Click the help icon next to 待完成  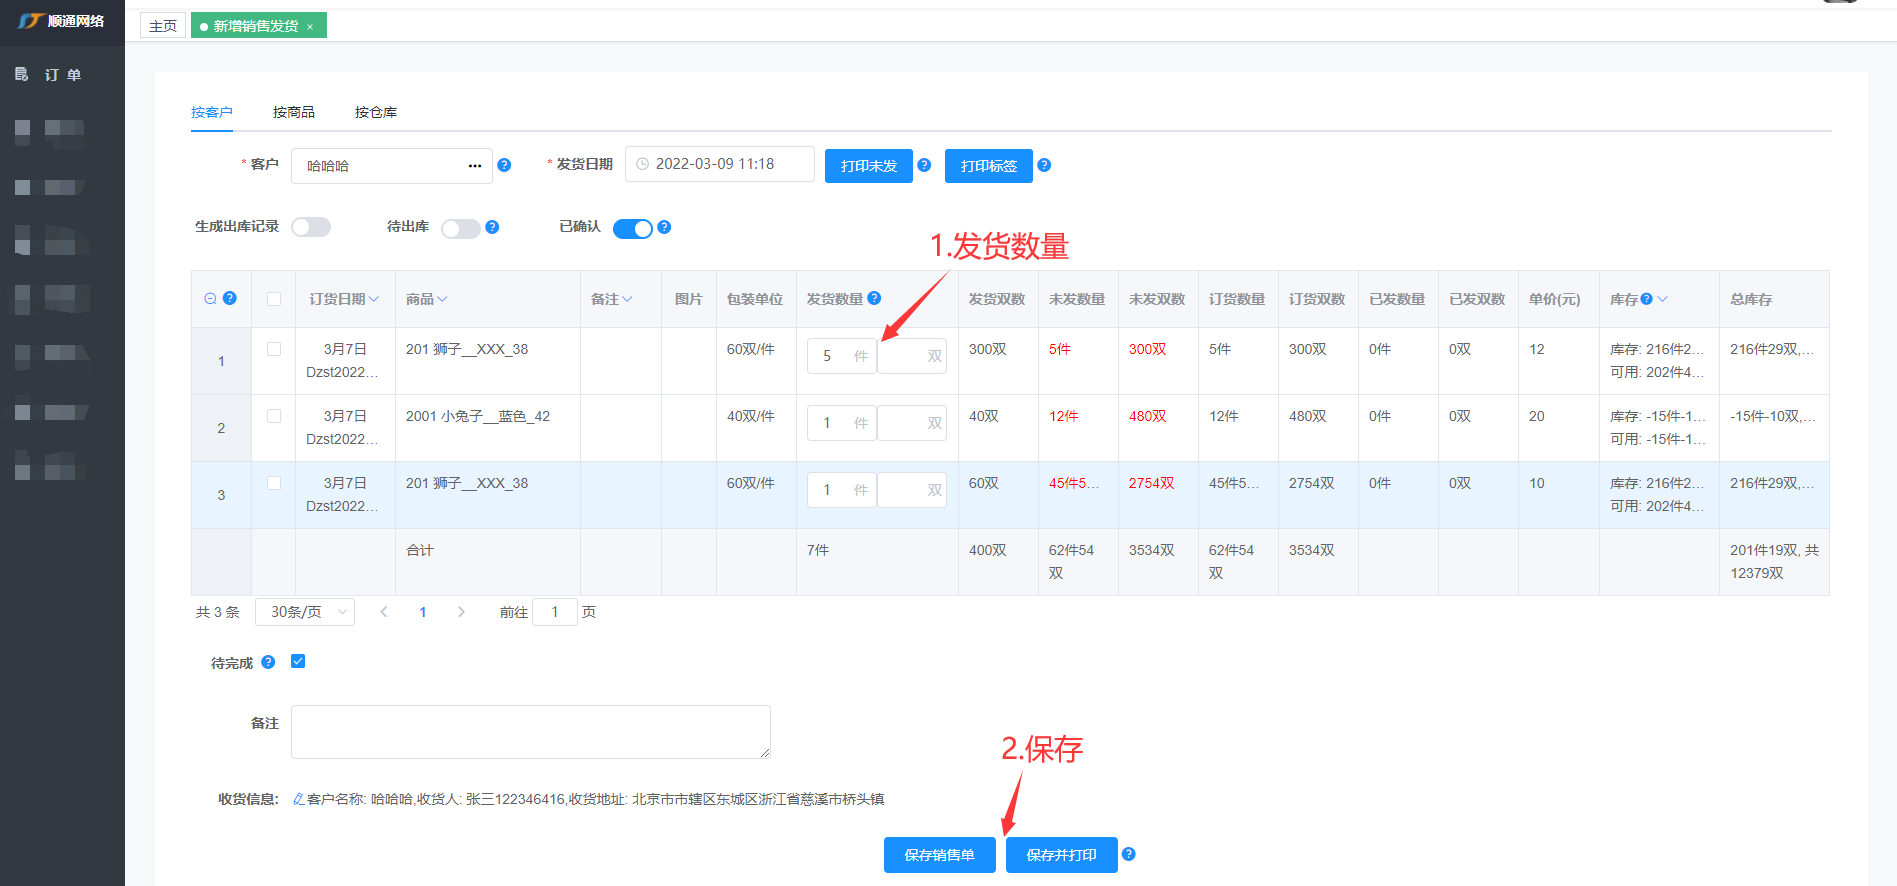(268, 662)
